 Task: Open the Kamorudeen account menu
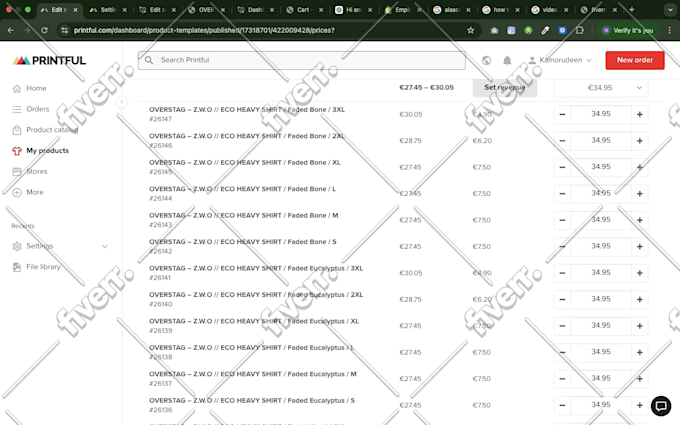coord(559,60)
